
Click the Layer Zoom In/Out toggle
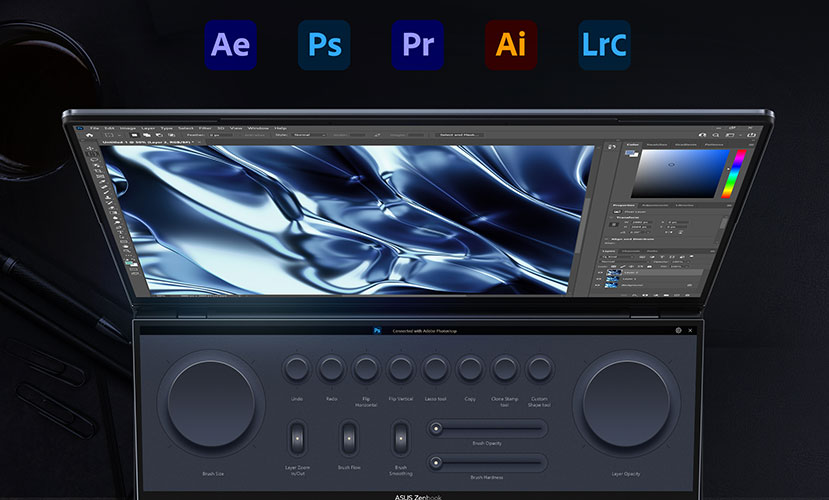click(297, 438)
